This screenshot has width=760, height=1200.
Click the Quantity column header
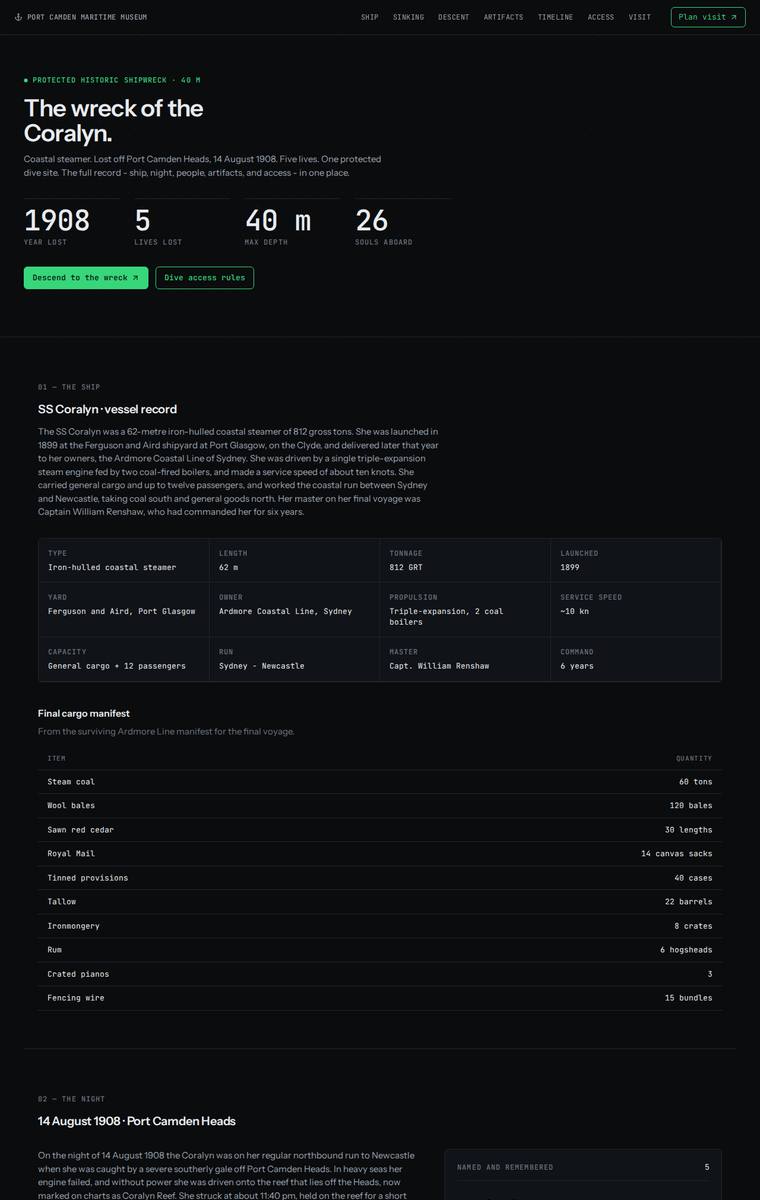(694, 758)
